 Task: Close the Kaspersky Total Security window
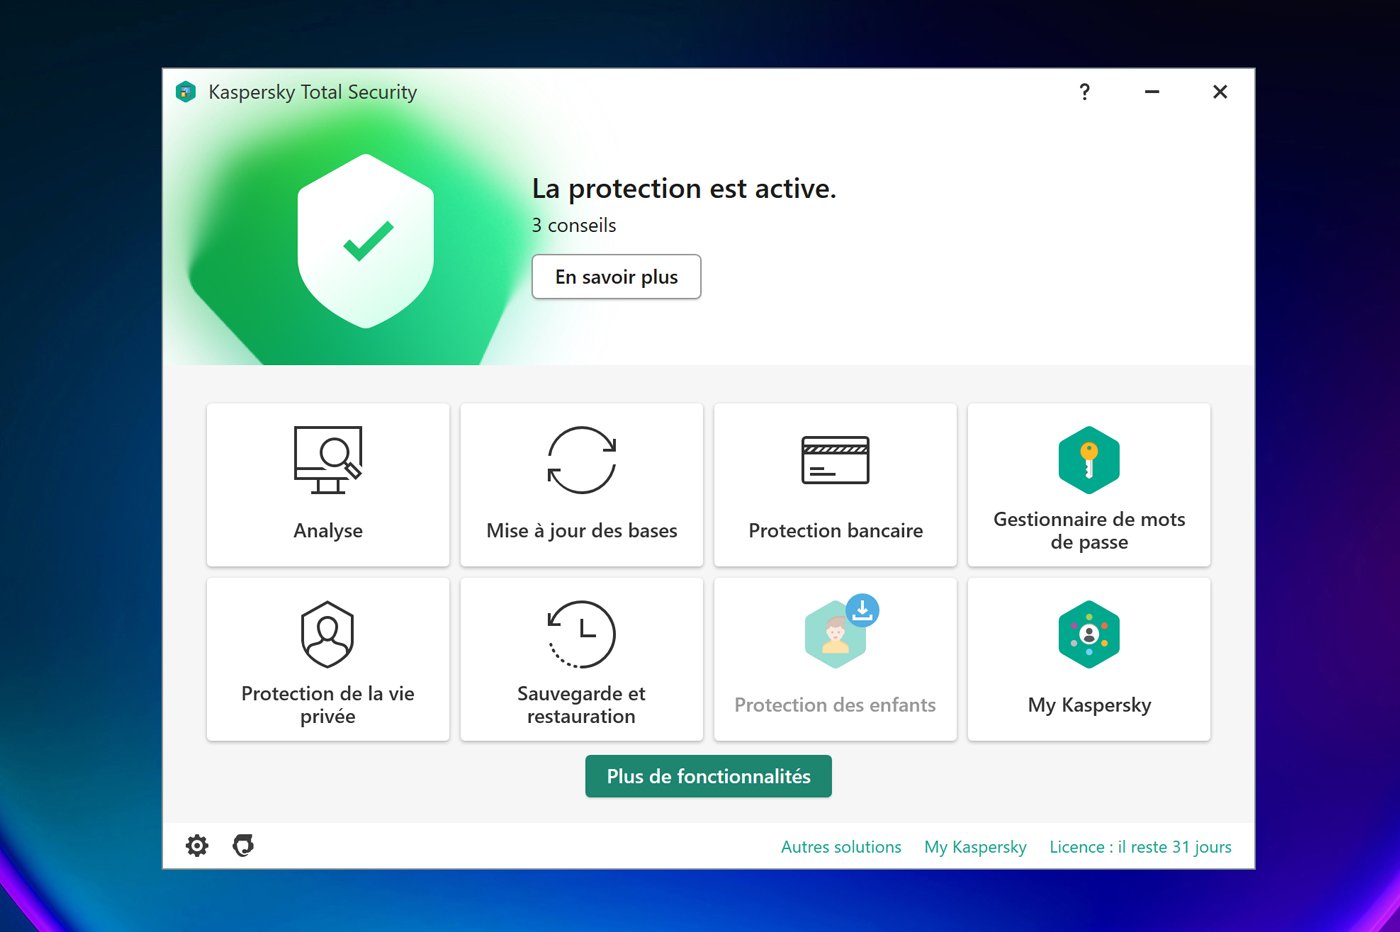1220,92
